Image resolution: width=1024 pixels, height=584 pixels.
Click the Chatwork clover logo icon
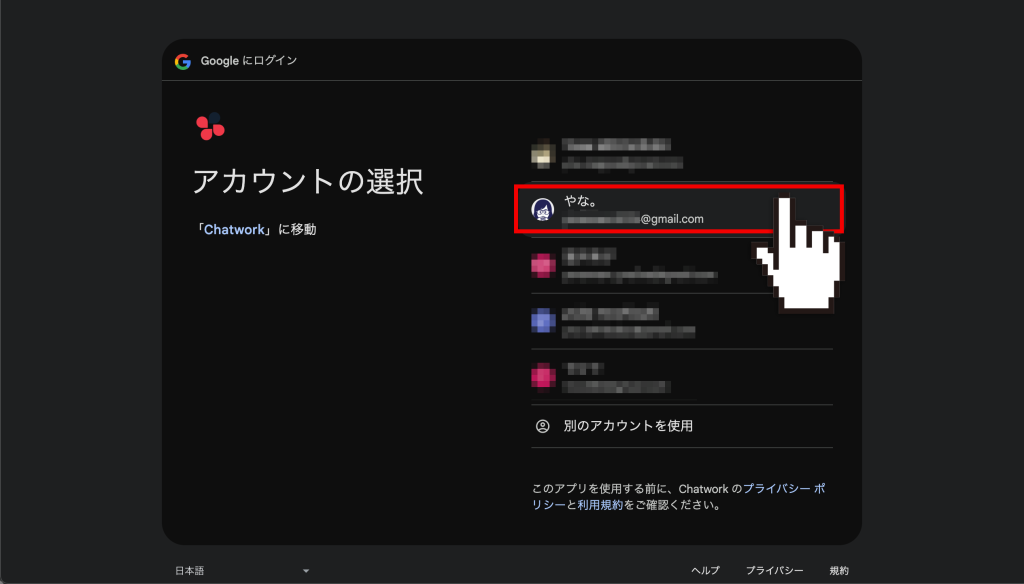209,128
